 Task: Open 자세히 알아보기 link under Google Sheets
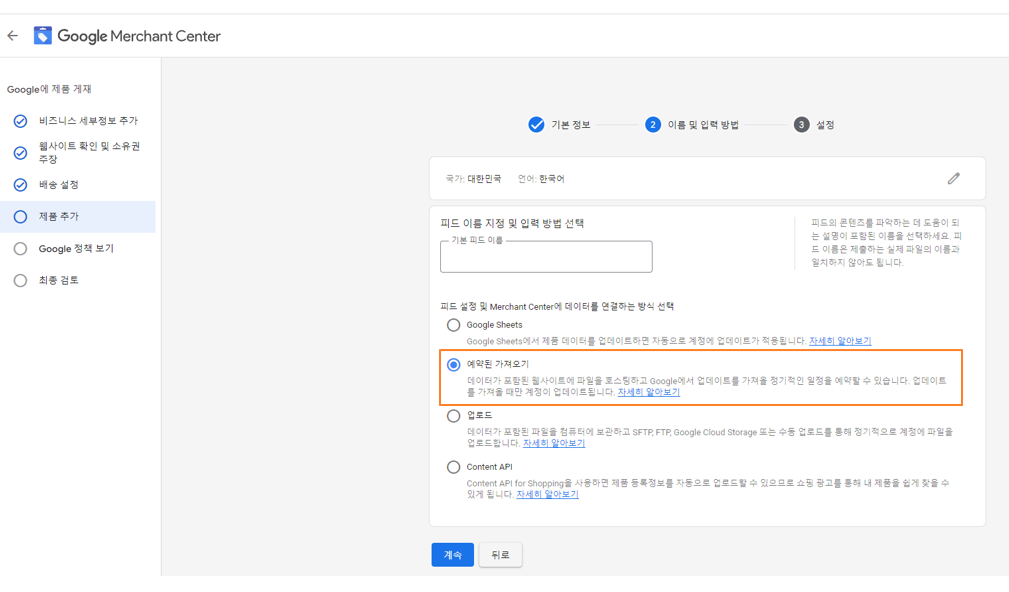tap(840, 341)
